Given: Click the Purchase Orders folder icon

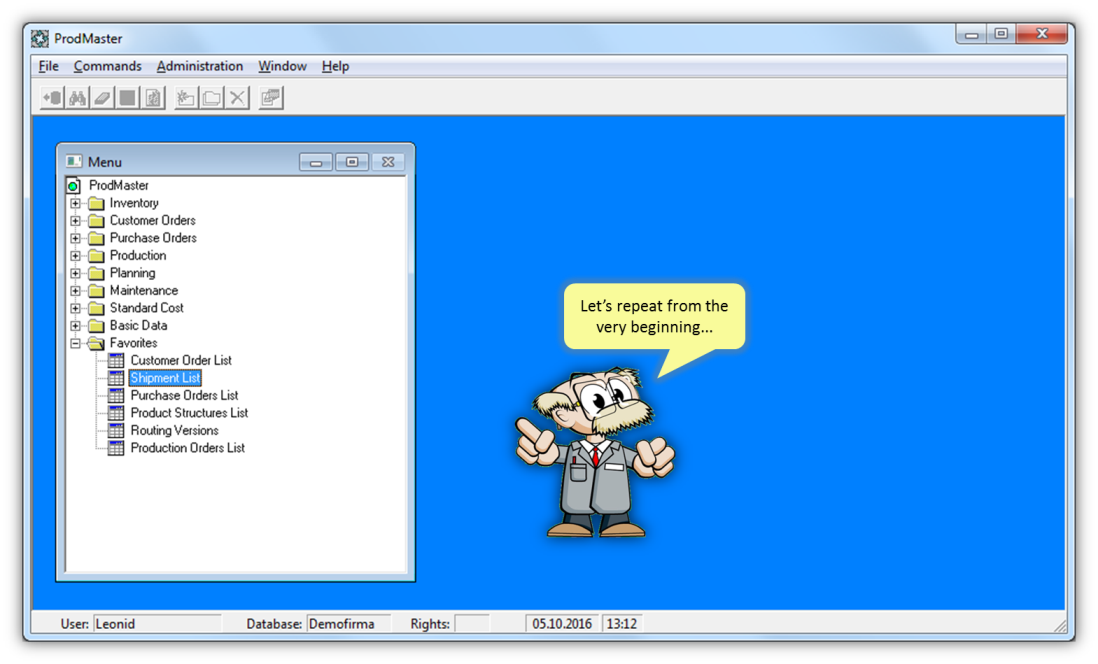Looking at the screenshot, I should 97,238.
